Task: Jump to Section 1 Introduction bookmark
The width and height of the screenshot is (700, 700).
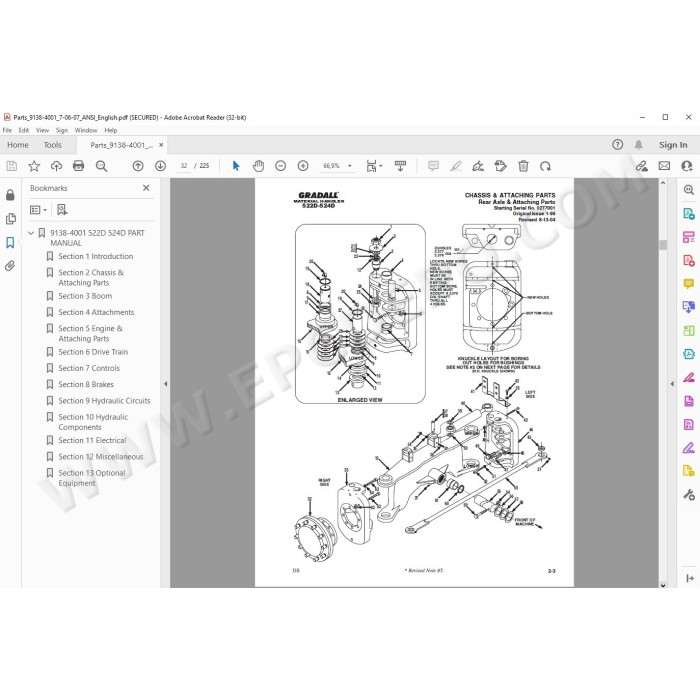Action: coord(96,256)
